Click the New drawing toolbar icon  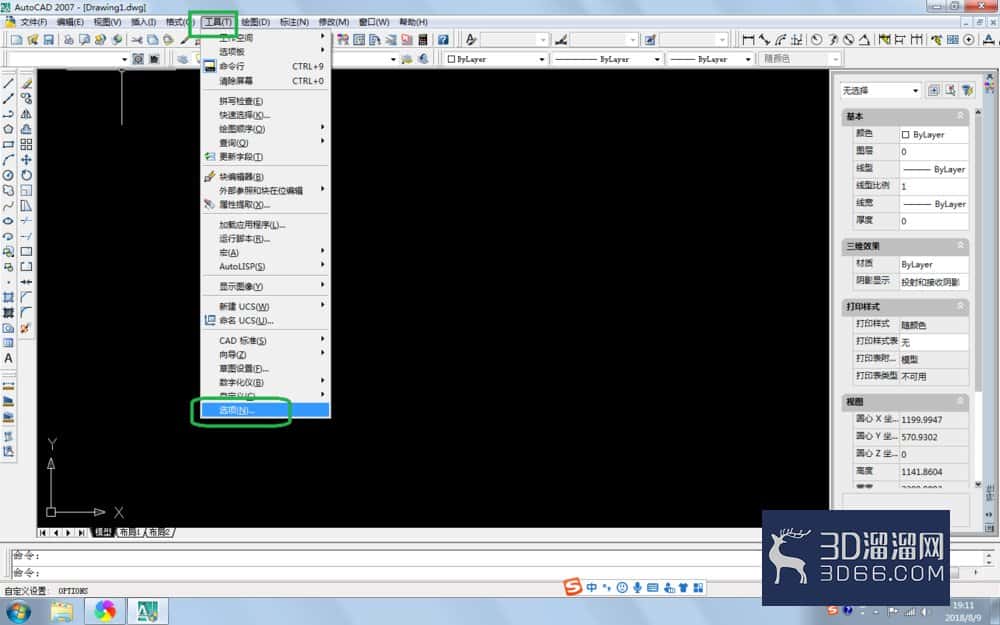17,40
